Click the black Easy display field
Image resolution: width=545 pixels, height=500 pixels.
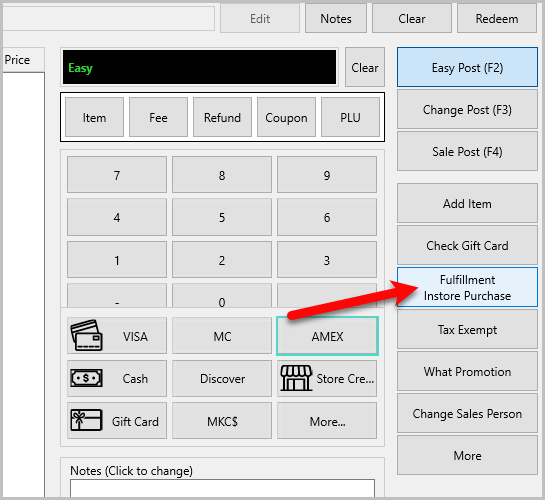point(200,67)
